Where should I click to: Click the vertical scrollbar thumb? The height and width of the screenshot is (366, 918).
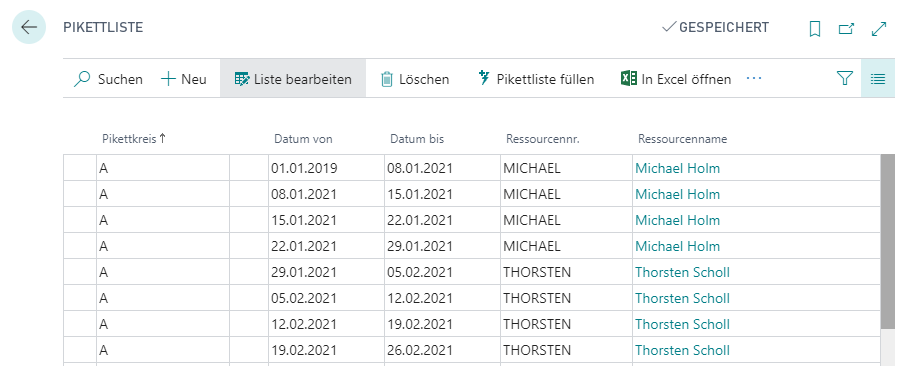[888, 241]
